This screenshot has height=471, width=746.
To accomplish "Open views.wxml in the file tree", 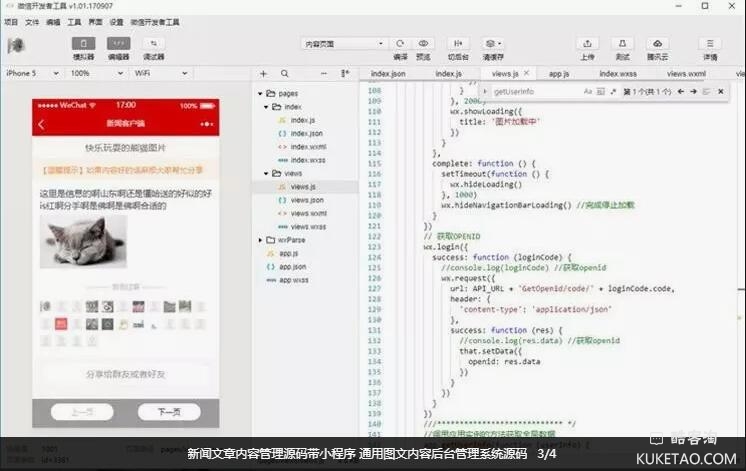I will 309,214.
